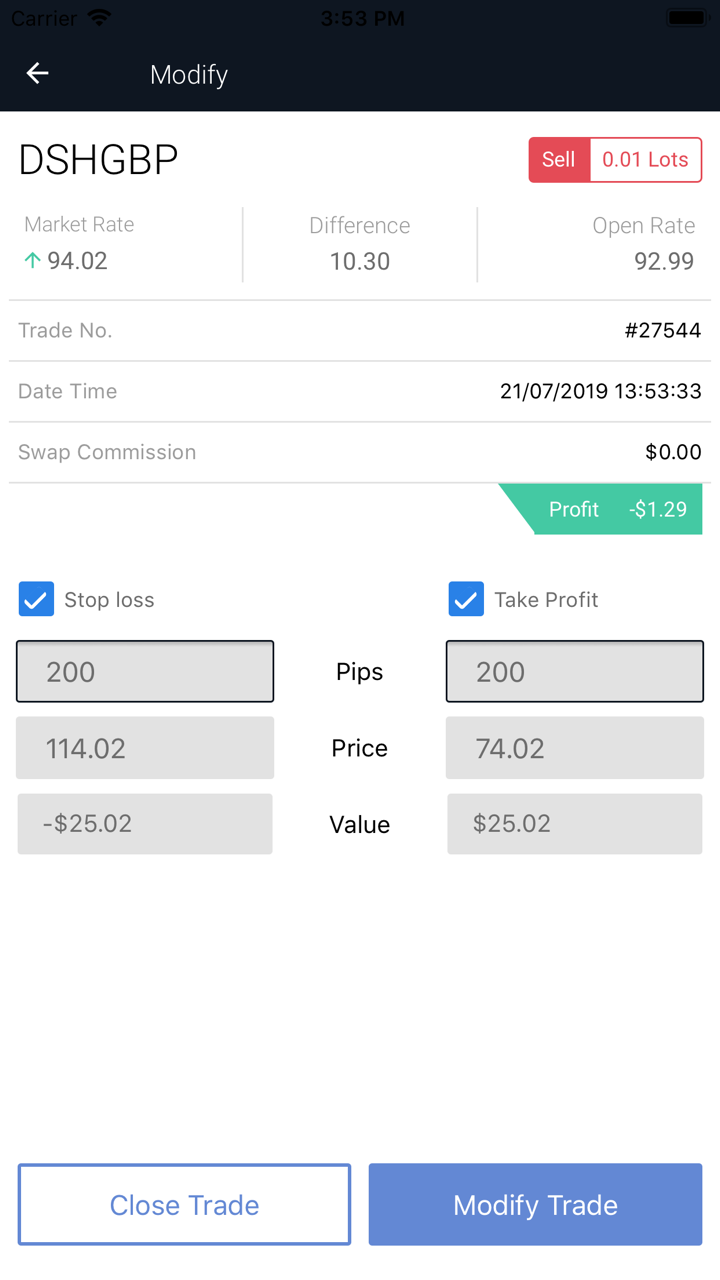Image resolution: width=720 pixels, height=1280 pixels.
Task: Tap the 0.01 Lots segment
Action: click(x=645, y=160)
